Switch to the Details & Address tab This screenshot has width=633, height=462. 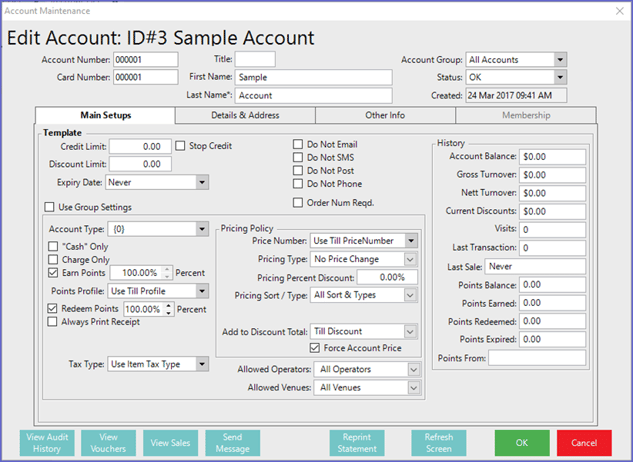click(x=245, y=116)
